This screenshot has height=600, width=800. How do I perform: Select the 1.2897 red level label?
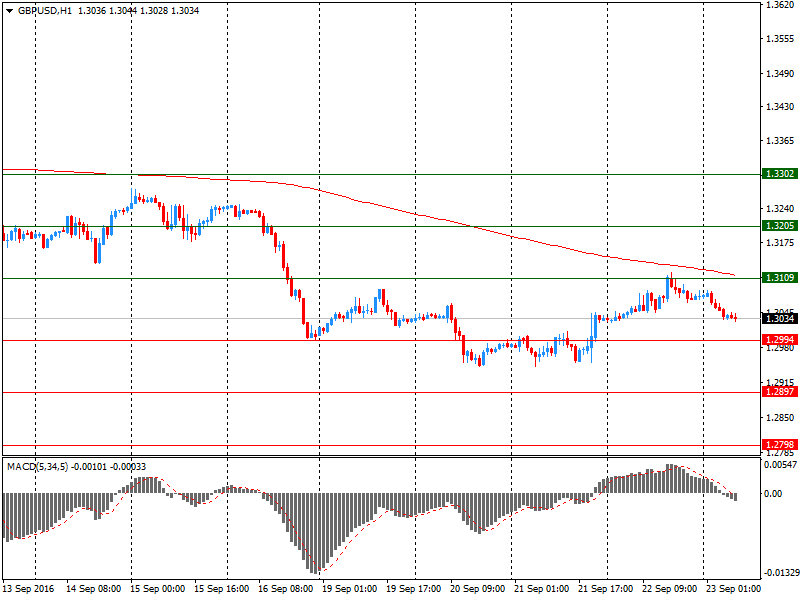[x=779, y=392]
